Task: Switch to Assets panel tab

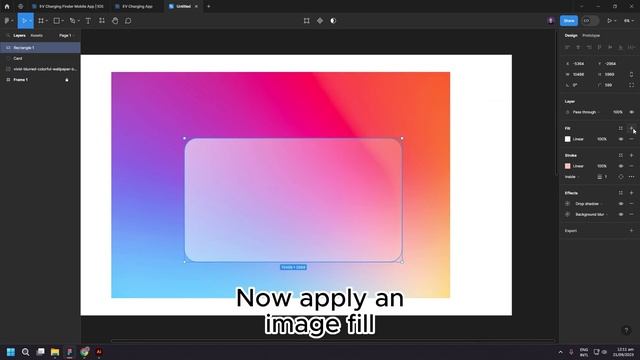Action: [x=36, y=36]
